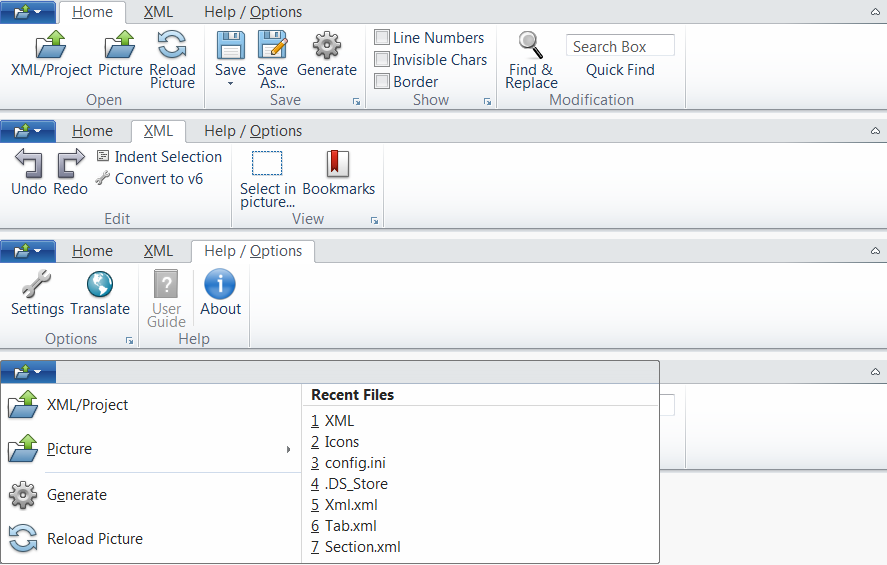The image size is (887, 565).
Task: Toggle the Invisible Chars checkbox
Action: [x=382, y=60]
